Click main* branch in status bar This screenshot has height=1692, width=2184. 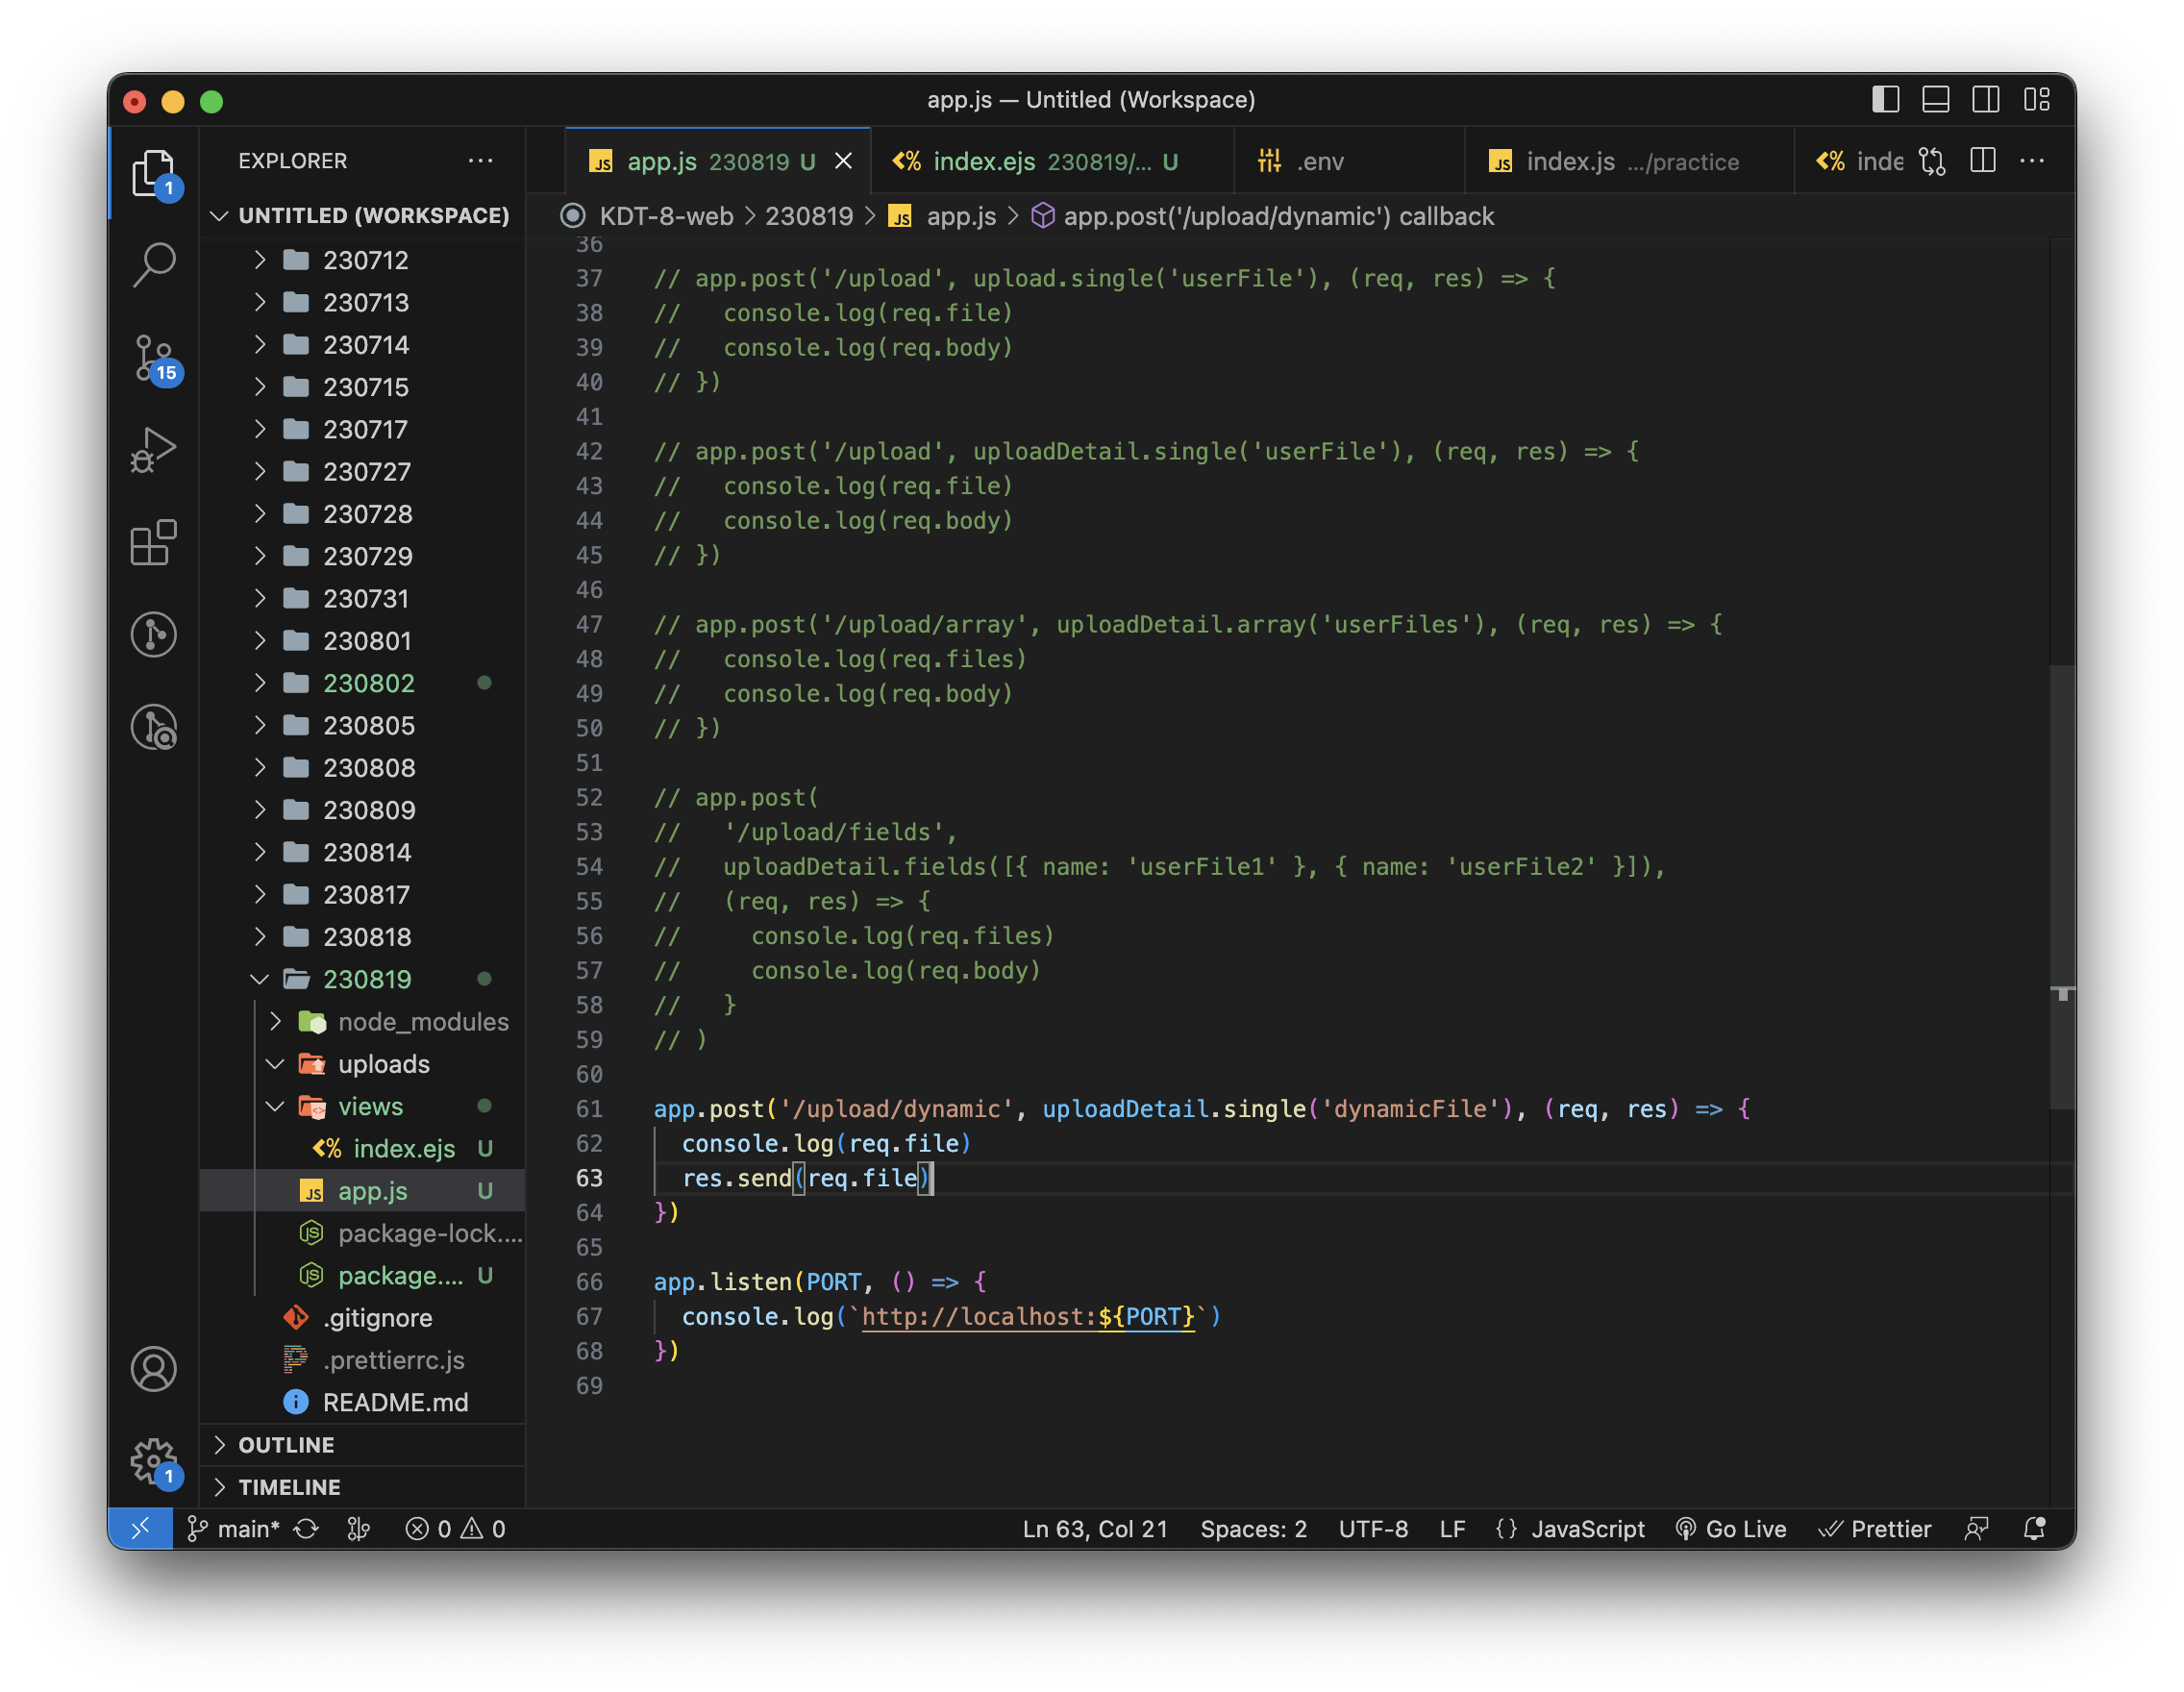[x=234, y=1529]
